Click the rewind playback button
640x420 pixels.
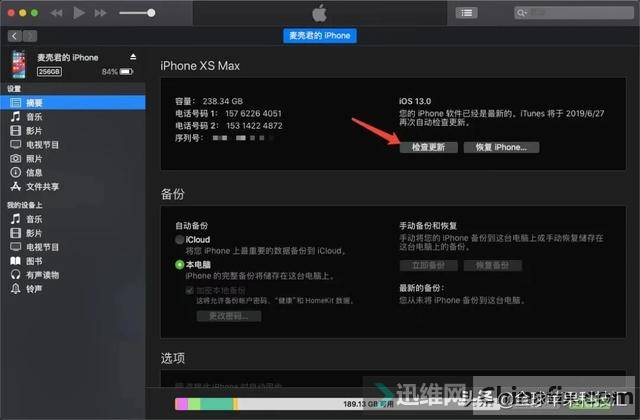coord(56,13)
